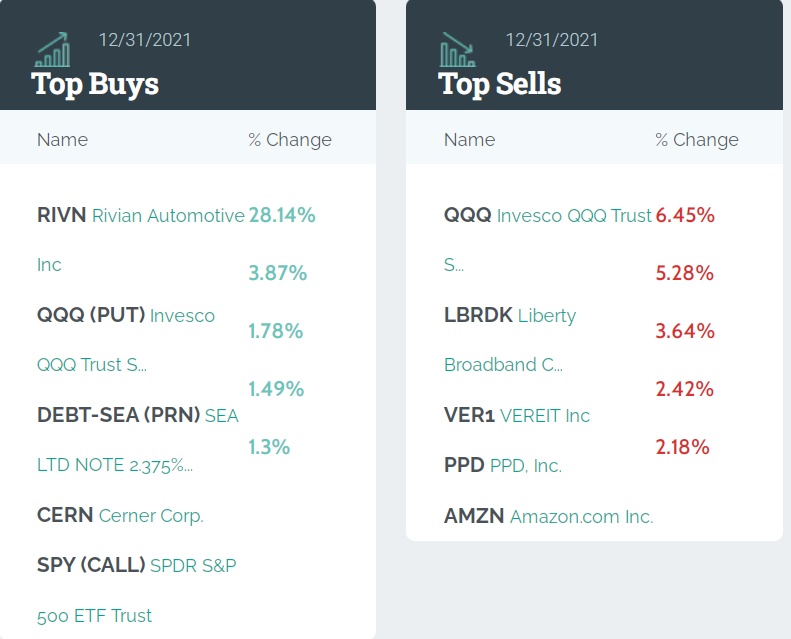
Task: Click the 28.14% change value for RIVN
Action: click(282, 215)
